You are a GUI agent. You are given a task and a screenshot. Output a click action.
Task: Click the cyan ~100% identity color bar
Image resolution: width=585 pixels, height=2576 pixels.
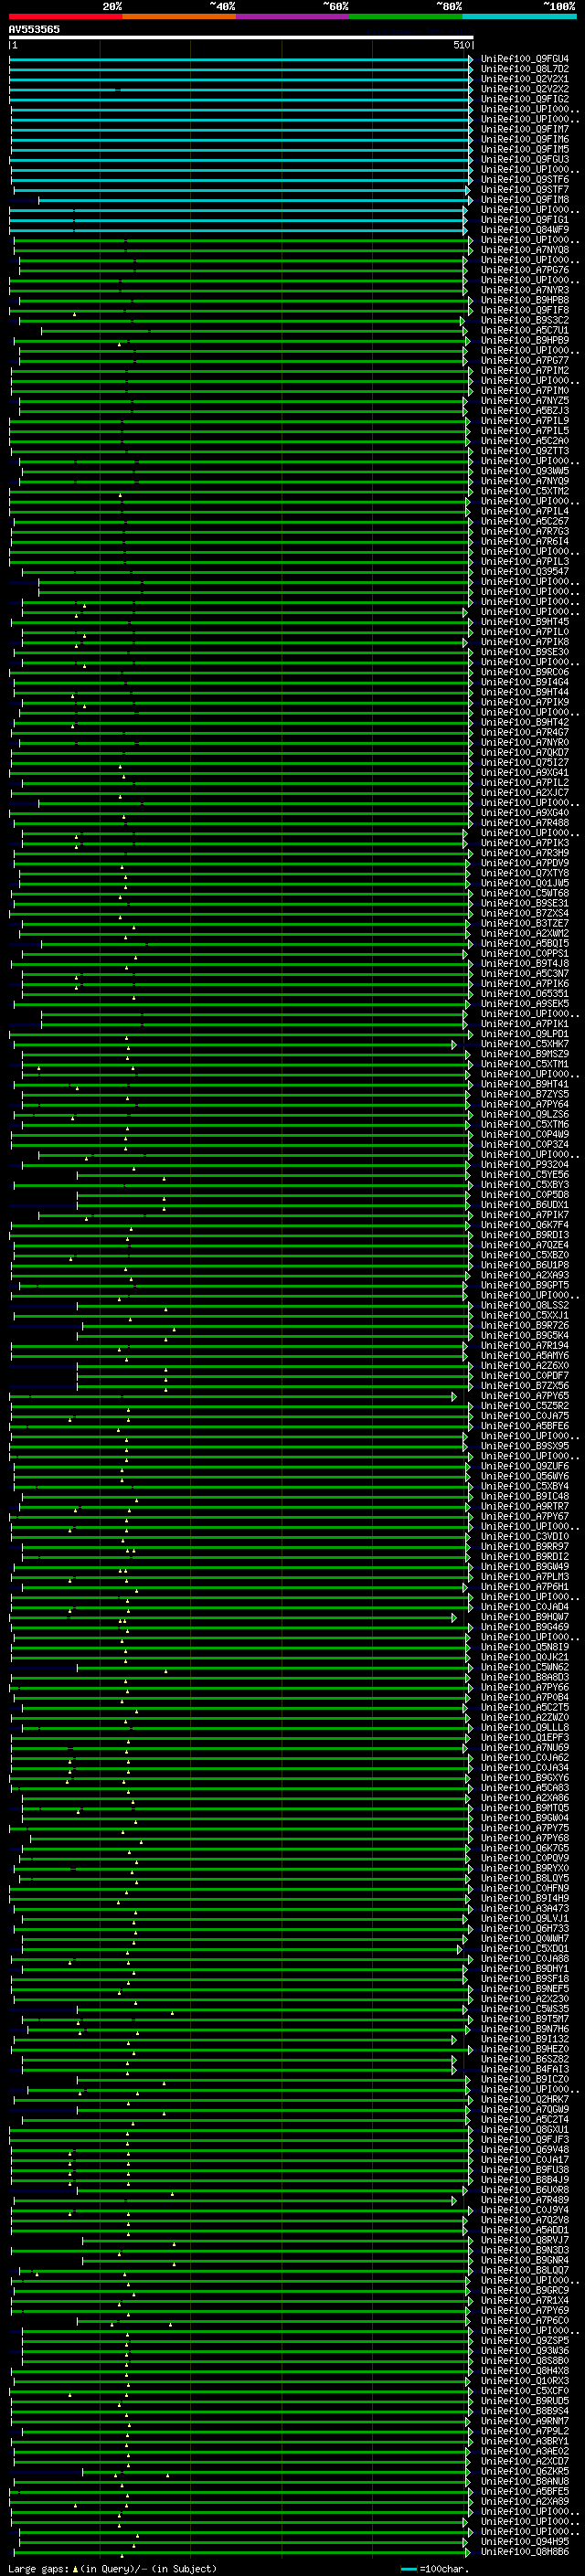[519, 16]
